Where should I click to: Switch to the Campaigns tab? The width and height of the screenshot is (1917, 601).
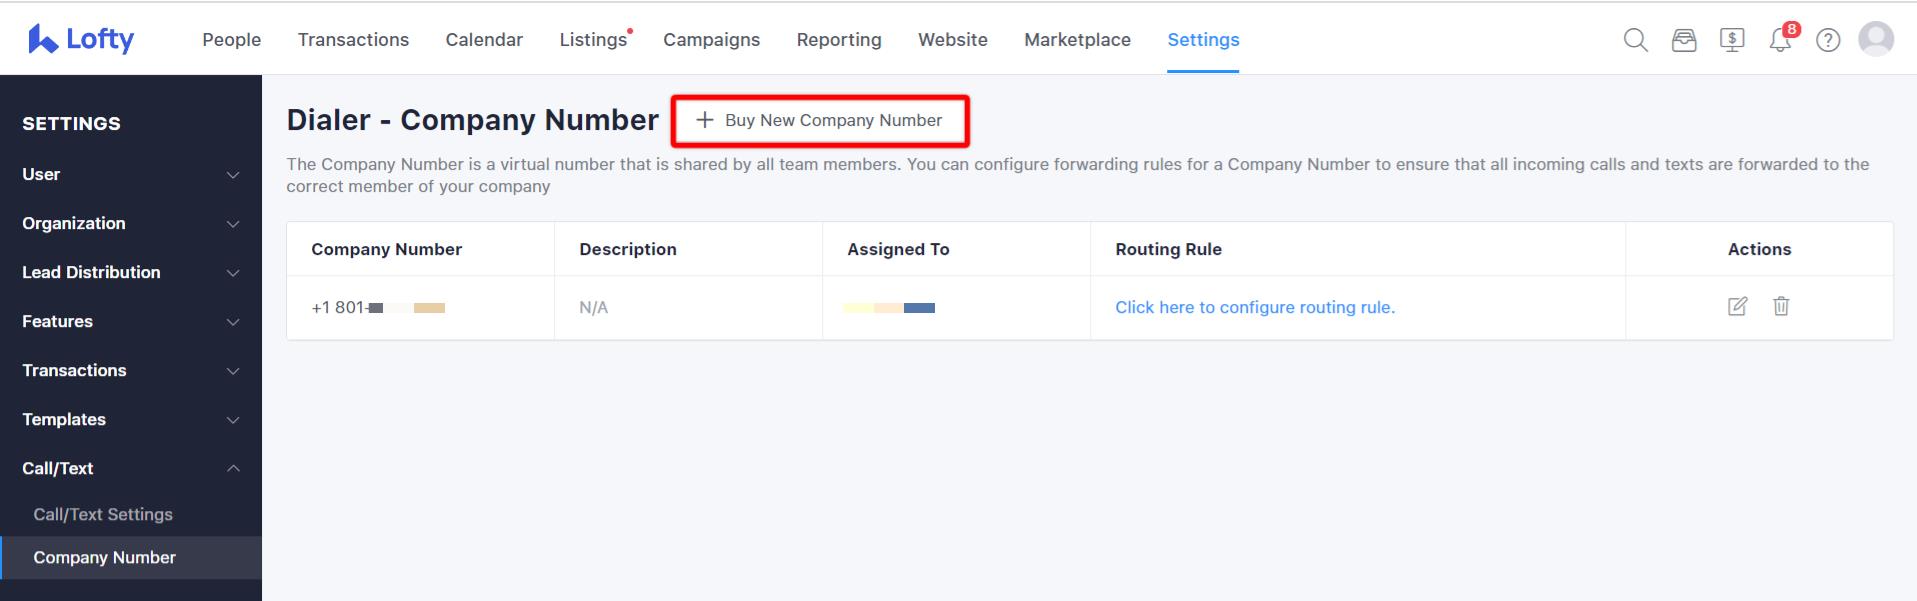(710, 39)
